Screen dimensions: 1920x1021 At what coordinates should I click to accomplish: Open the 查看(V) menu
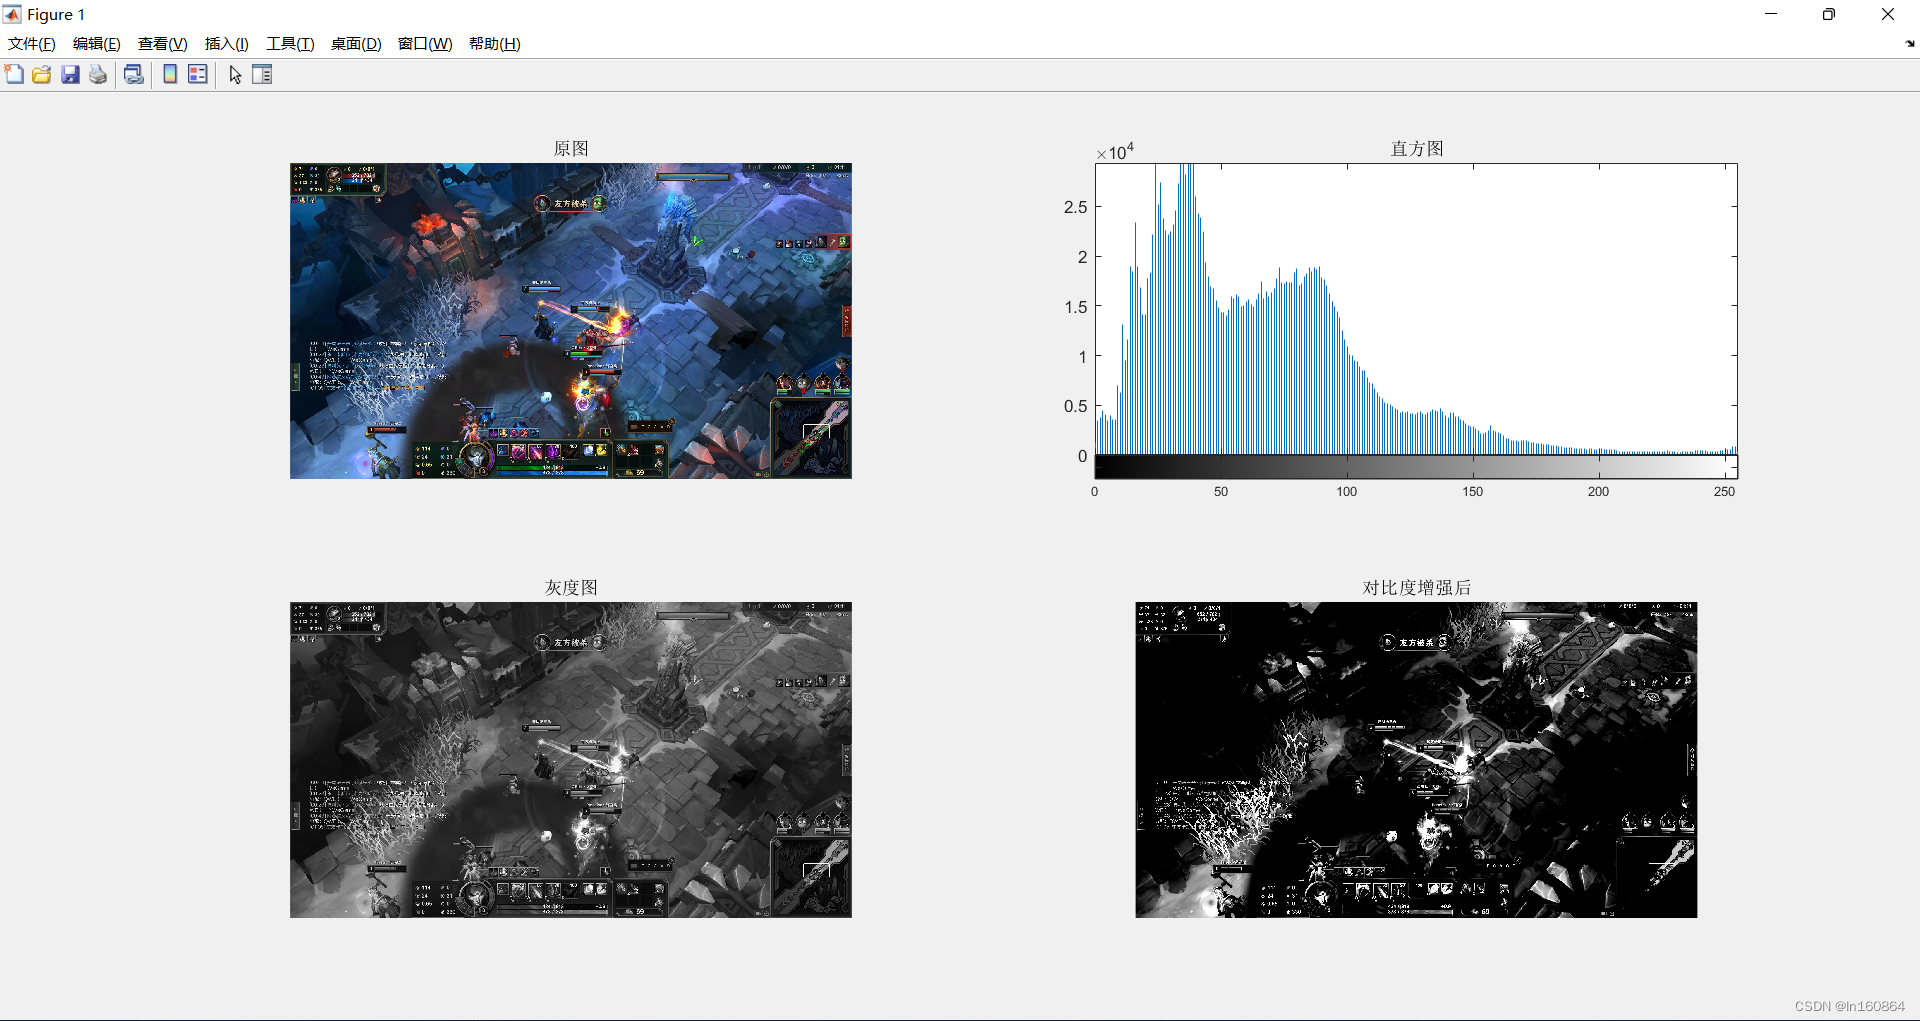tap(163, 43)
